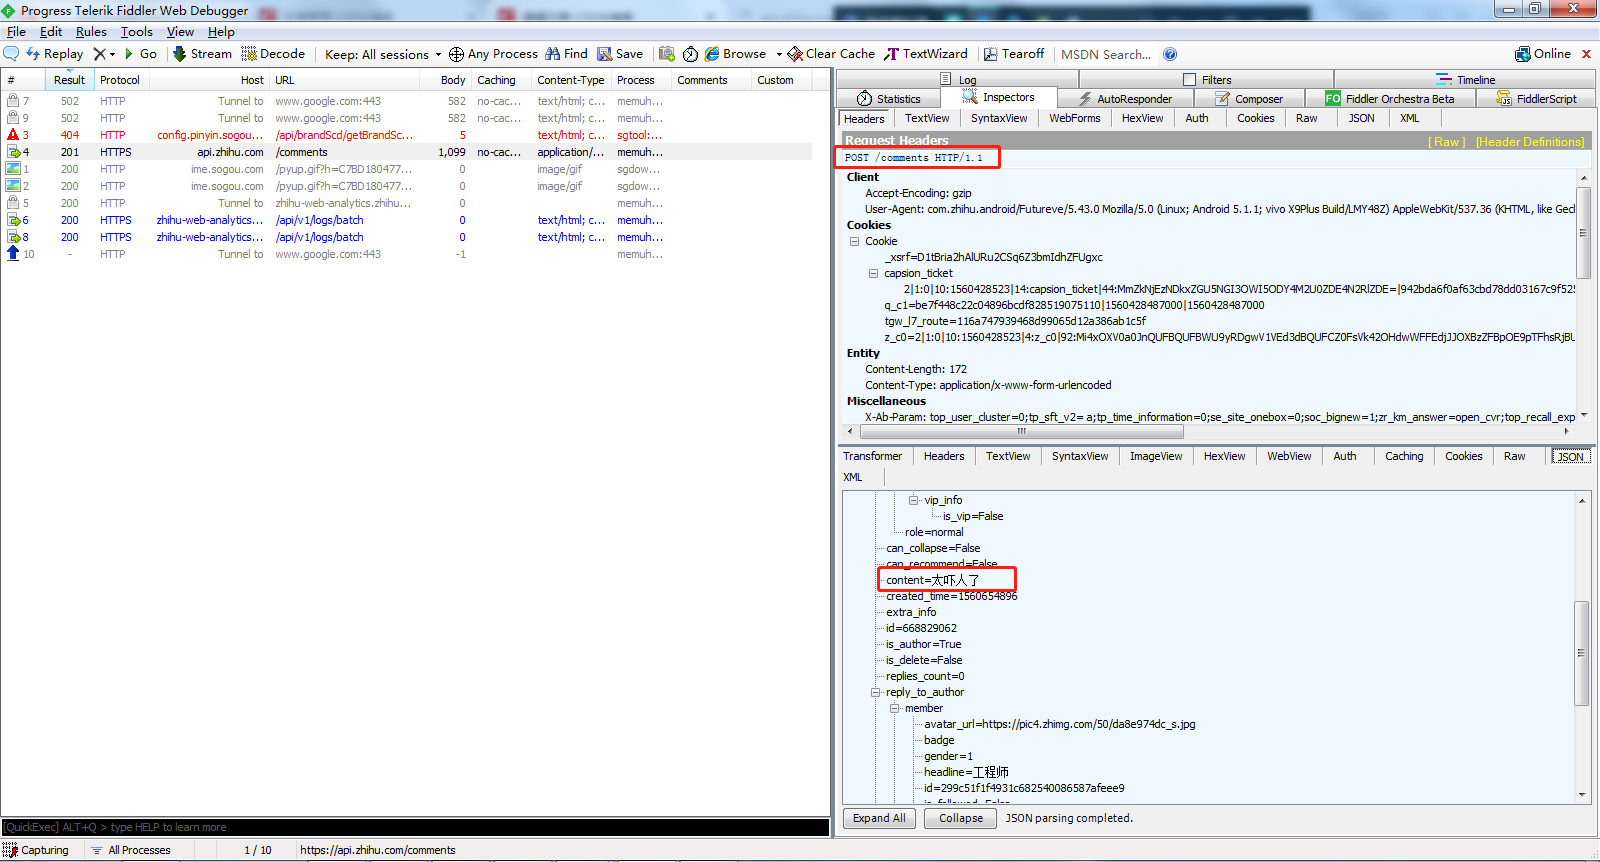Image resolution: width=1600 pixels, height=862 pixels.
Task: Open the Help menu
Action: tap(221, 32)
